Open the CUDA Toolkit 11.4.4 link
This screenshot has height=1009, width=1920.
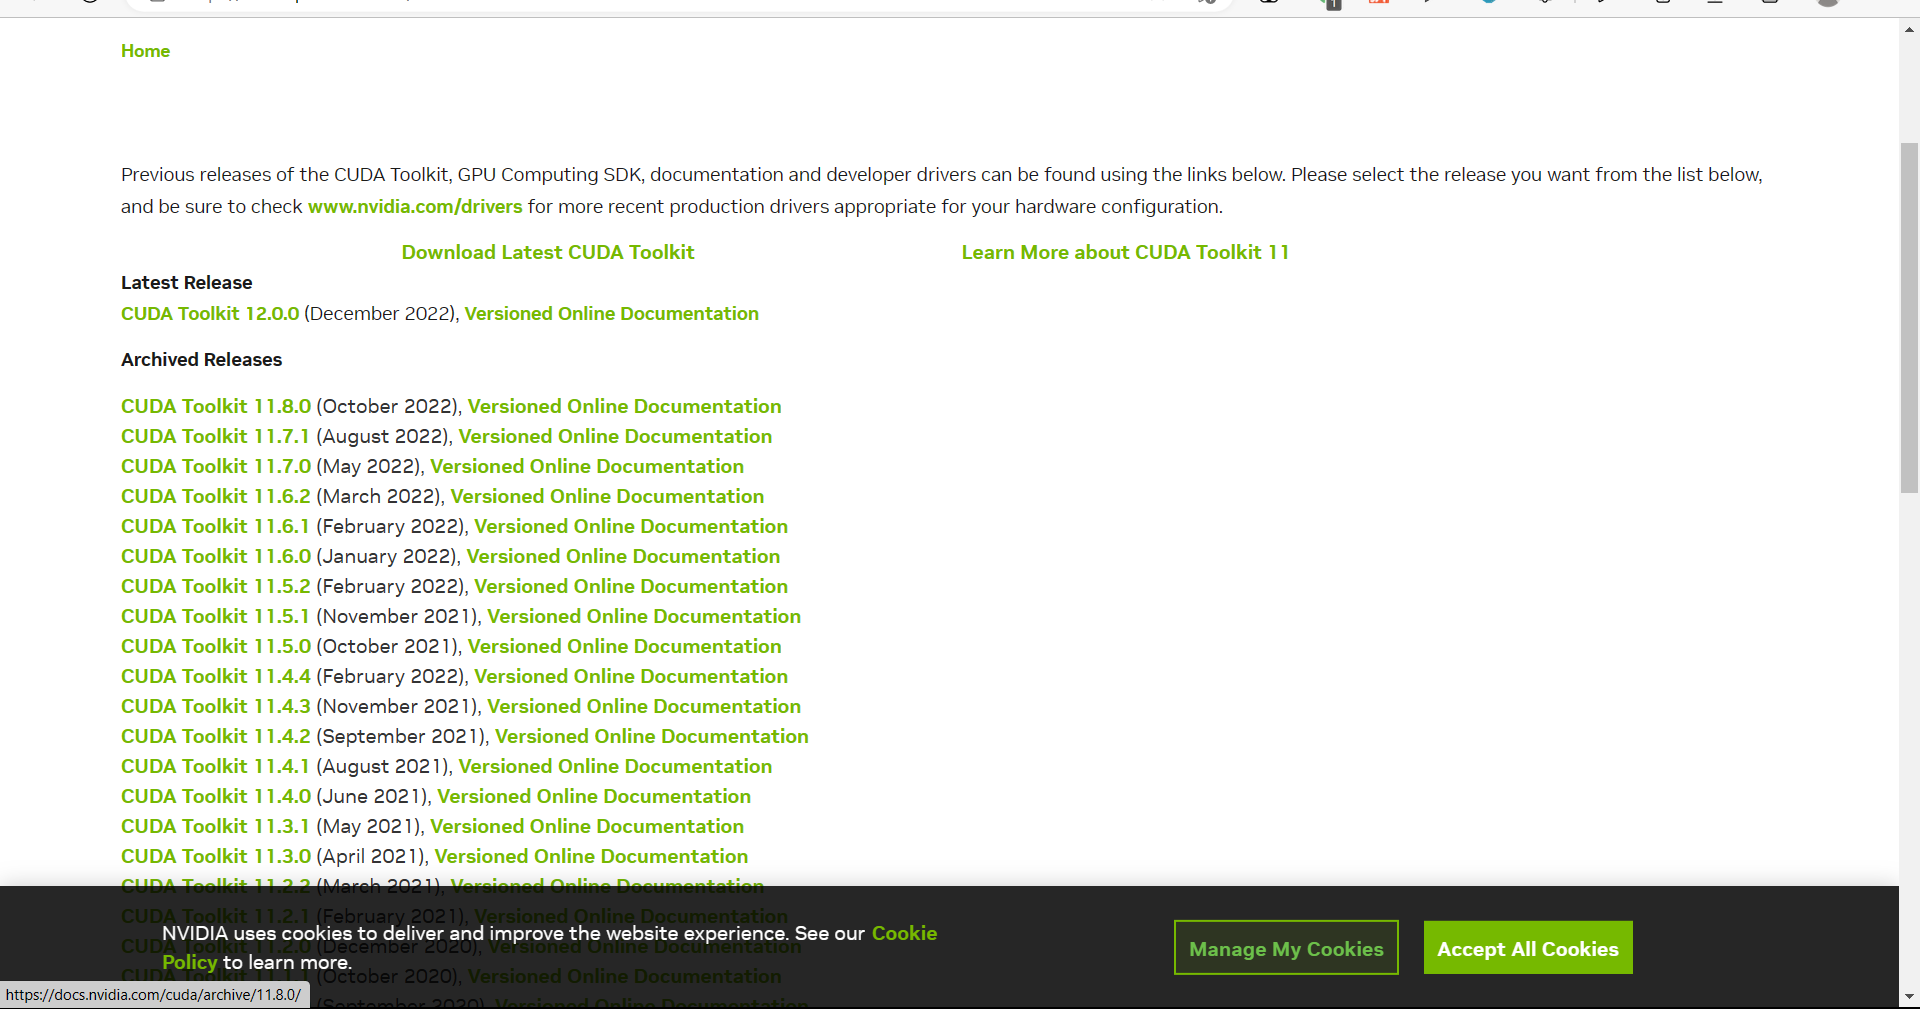coord(216,676)
